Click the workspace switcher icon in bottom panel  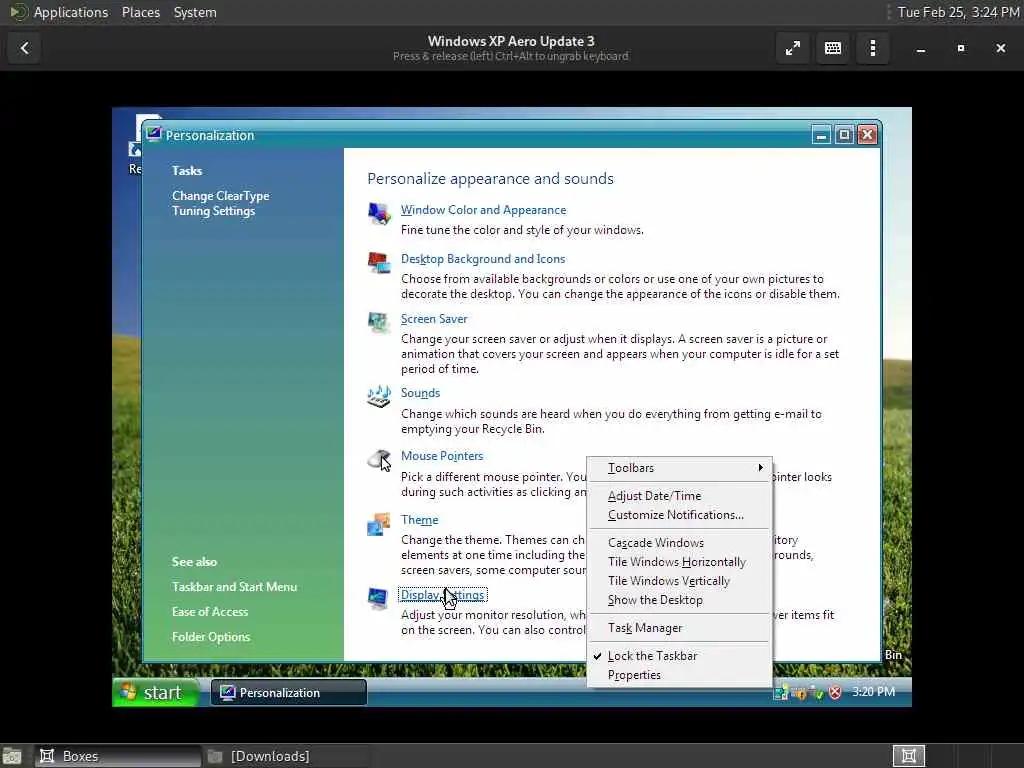[x=908, y=756]
